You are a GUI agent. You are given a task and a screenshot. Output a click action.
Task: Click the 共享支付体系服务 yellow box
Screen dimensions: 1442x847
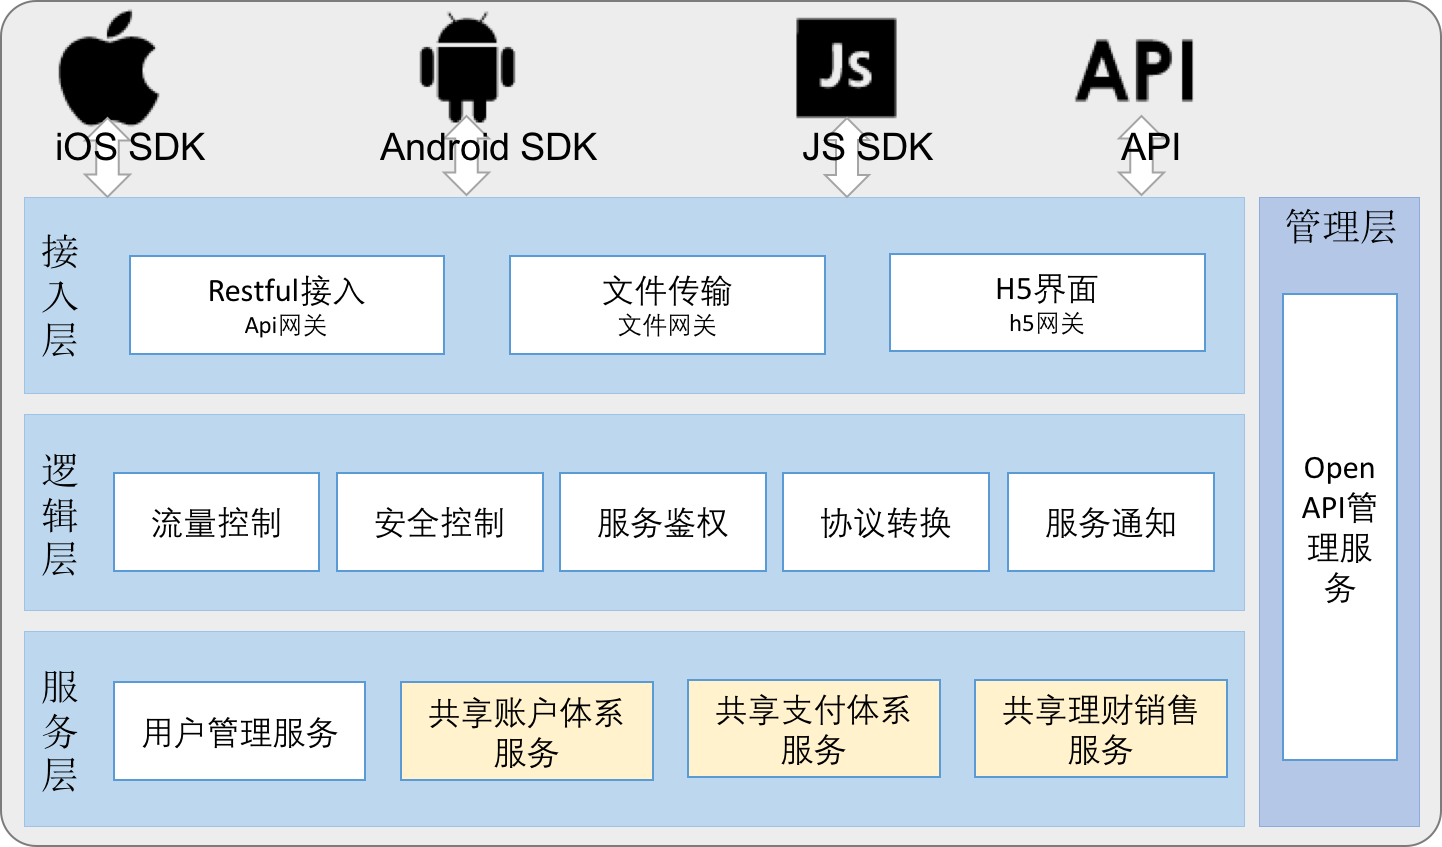(x=814, y=729)
